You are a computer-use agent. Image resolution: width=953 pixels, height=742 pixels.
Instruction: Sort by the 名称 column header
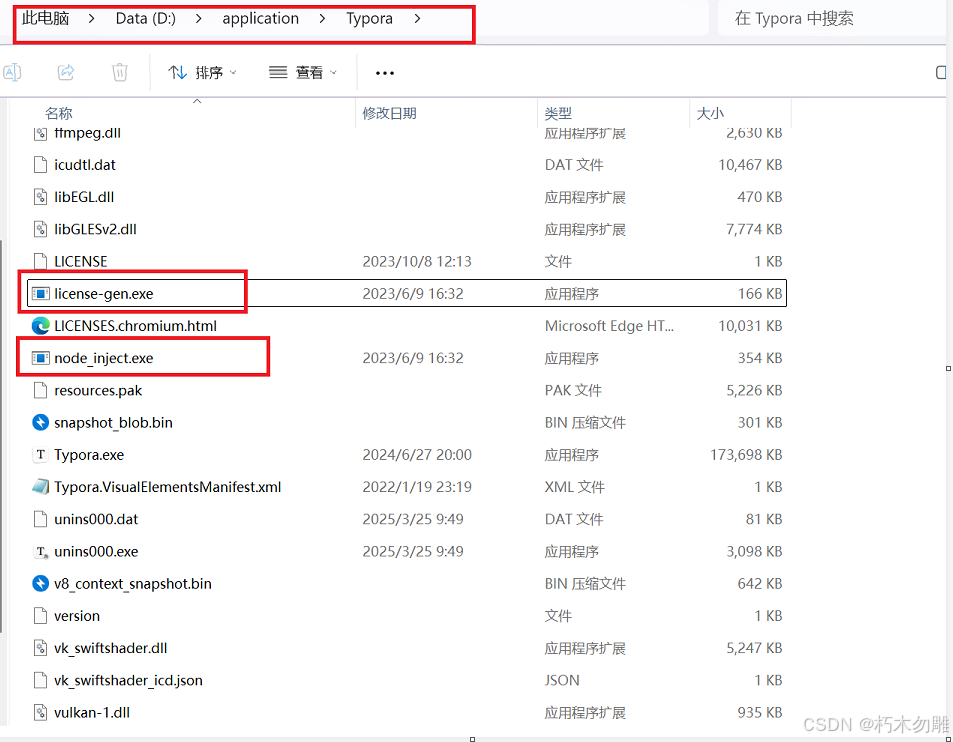point(59,113)
